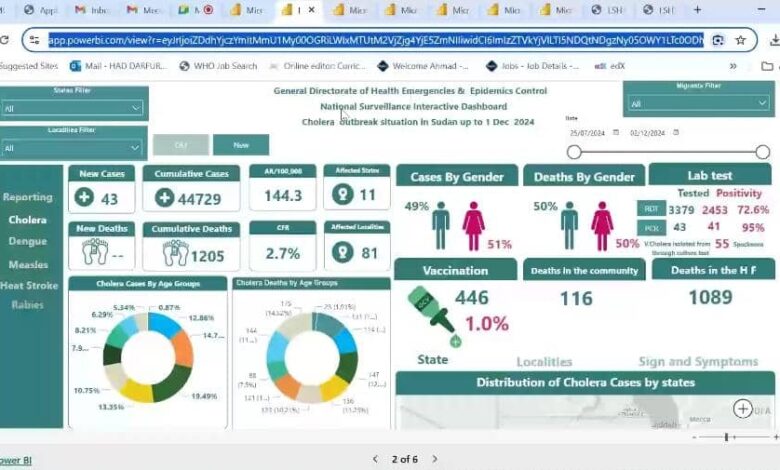The width and height of the screenshot is (780, 470).
Task: Toggle the Old view button
Action: pyautogui.click(x=180, y=145)
